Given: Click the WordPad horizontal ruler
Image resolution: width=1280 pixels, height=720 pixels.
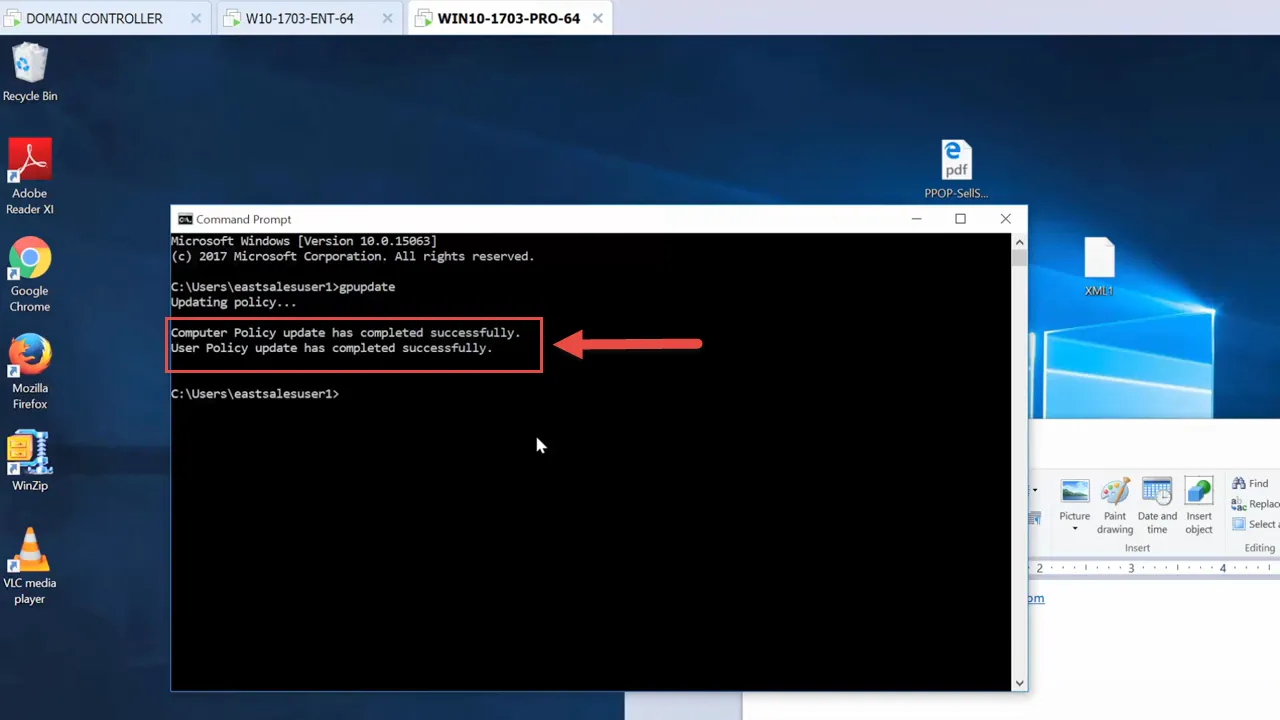Looking at the screenshot, I should [x=1154, y=568].
